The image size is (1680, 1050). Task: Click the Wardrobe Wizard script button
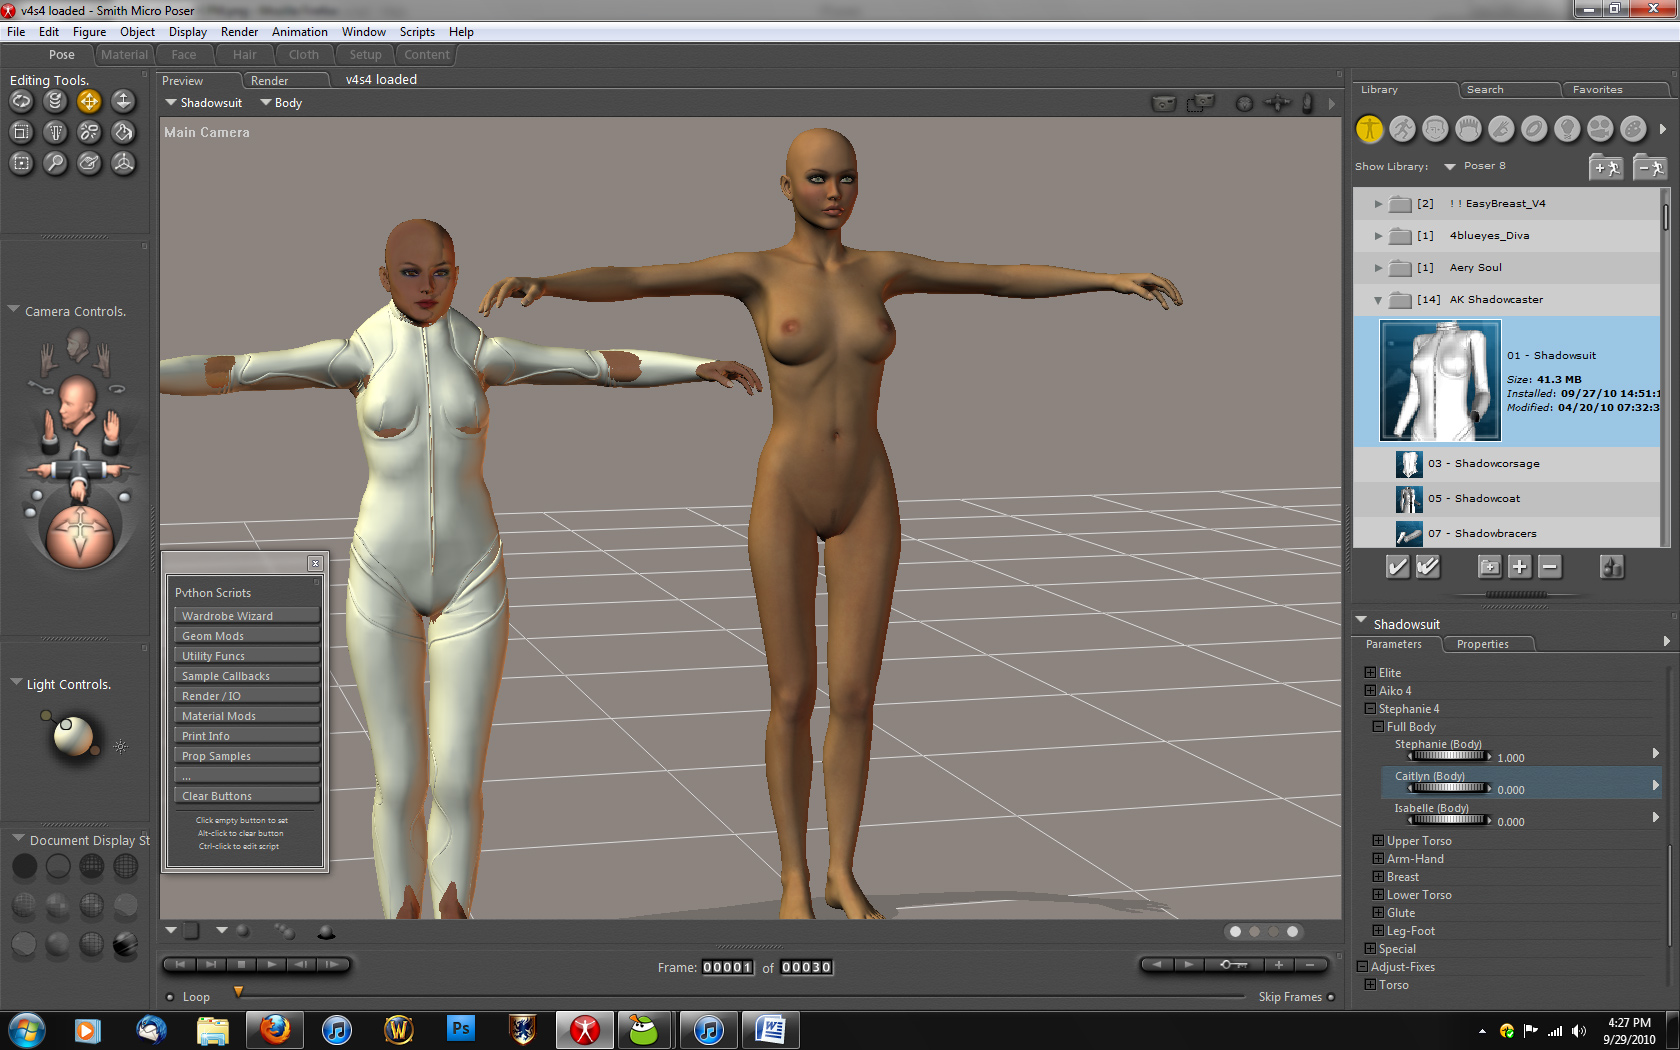click(247, 616)
